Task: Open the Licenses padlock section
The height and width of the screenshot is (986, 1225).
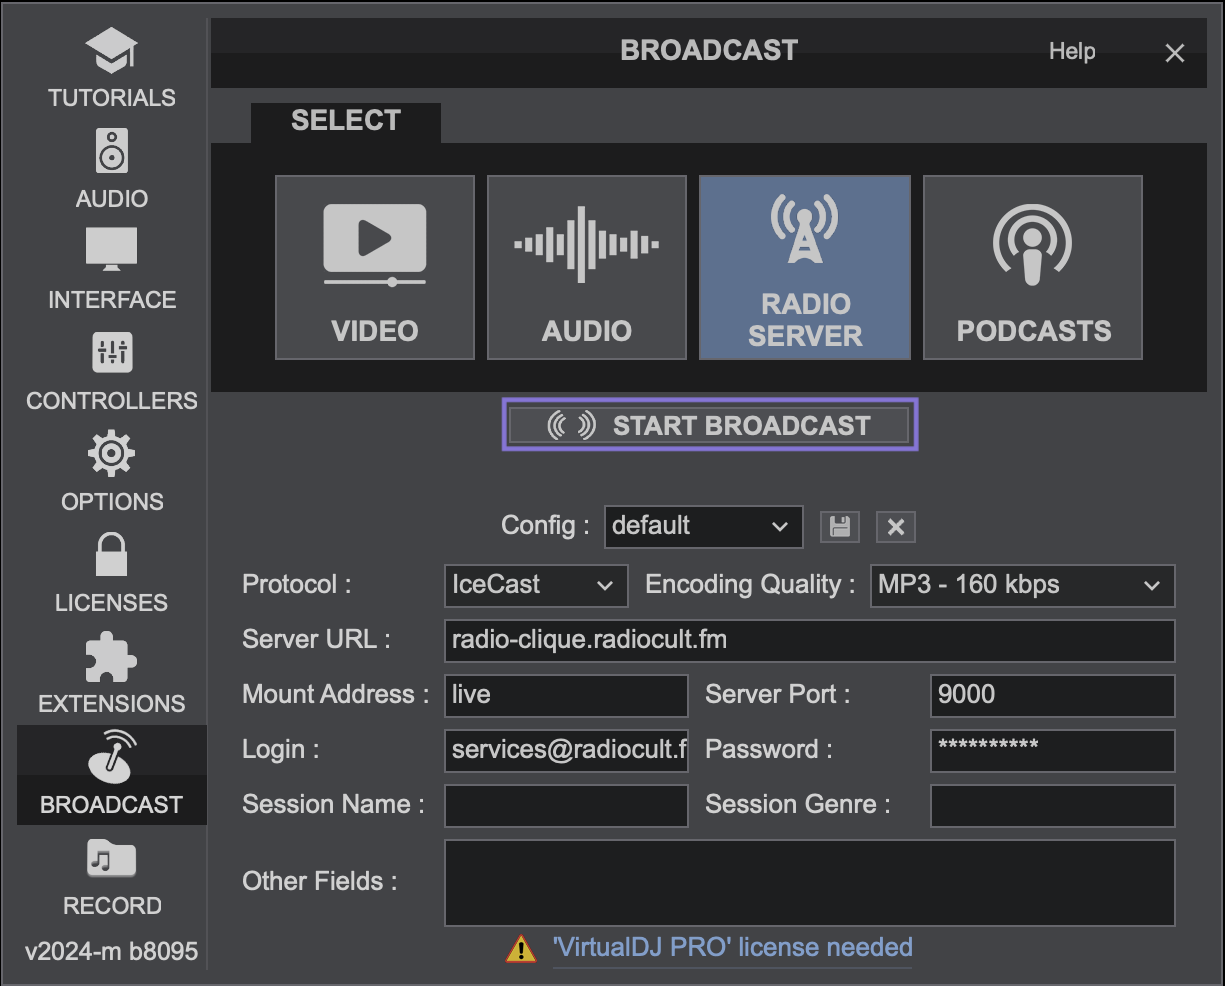Action: click(111, 574)
